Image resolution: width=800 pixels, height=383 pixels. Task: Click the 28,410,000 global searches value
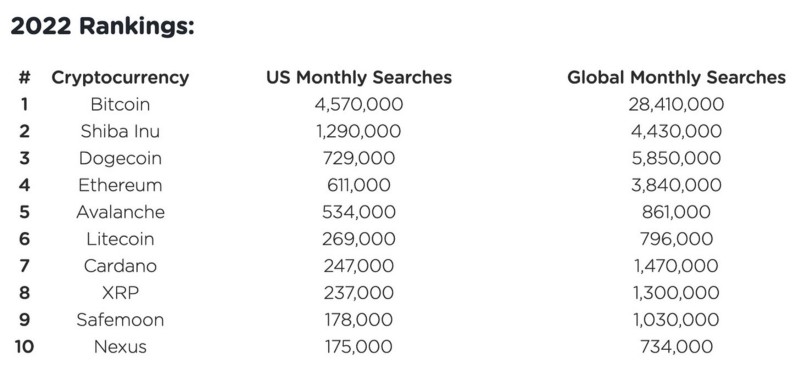pos(676,105)
